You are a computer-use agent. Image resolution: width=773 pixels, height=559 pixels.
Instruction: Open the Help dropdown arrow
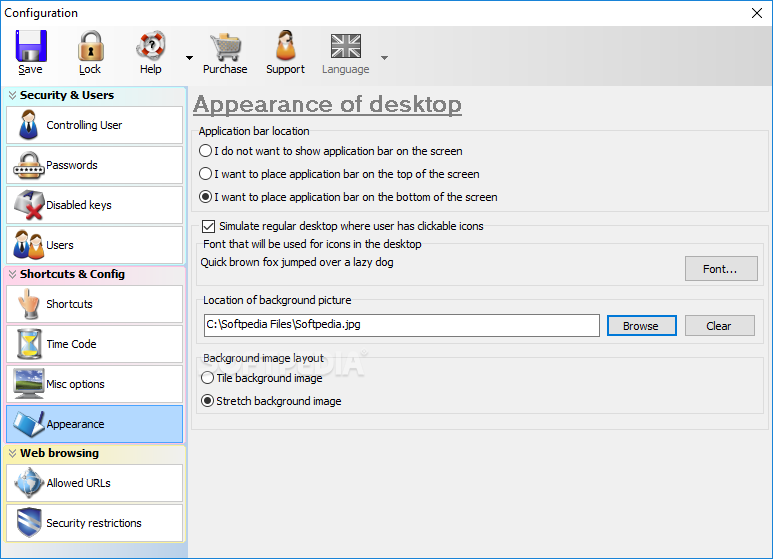coord(189,58)
